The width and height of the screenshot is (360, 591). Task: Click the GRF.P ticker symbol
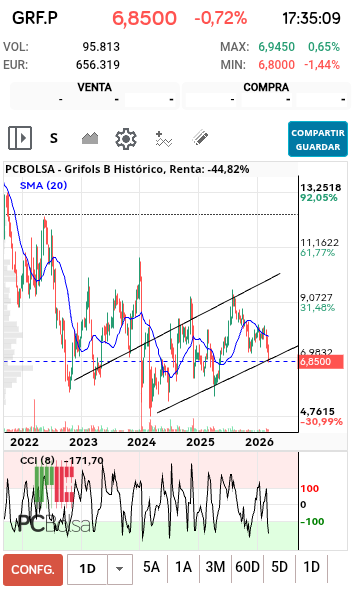(x=35, y=18)
